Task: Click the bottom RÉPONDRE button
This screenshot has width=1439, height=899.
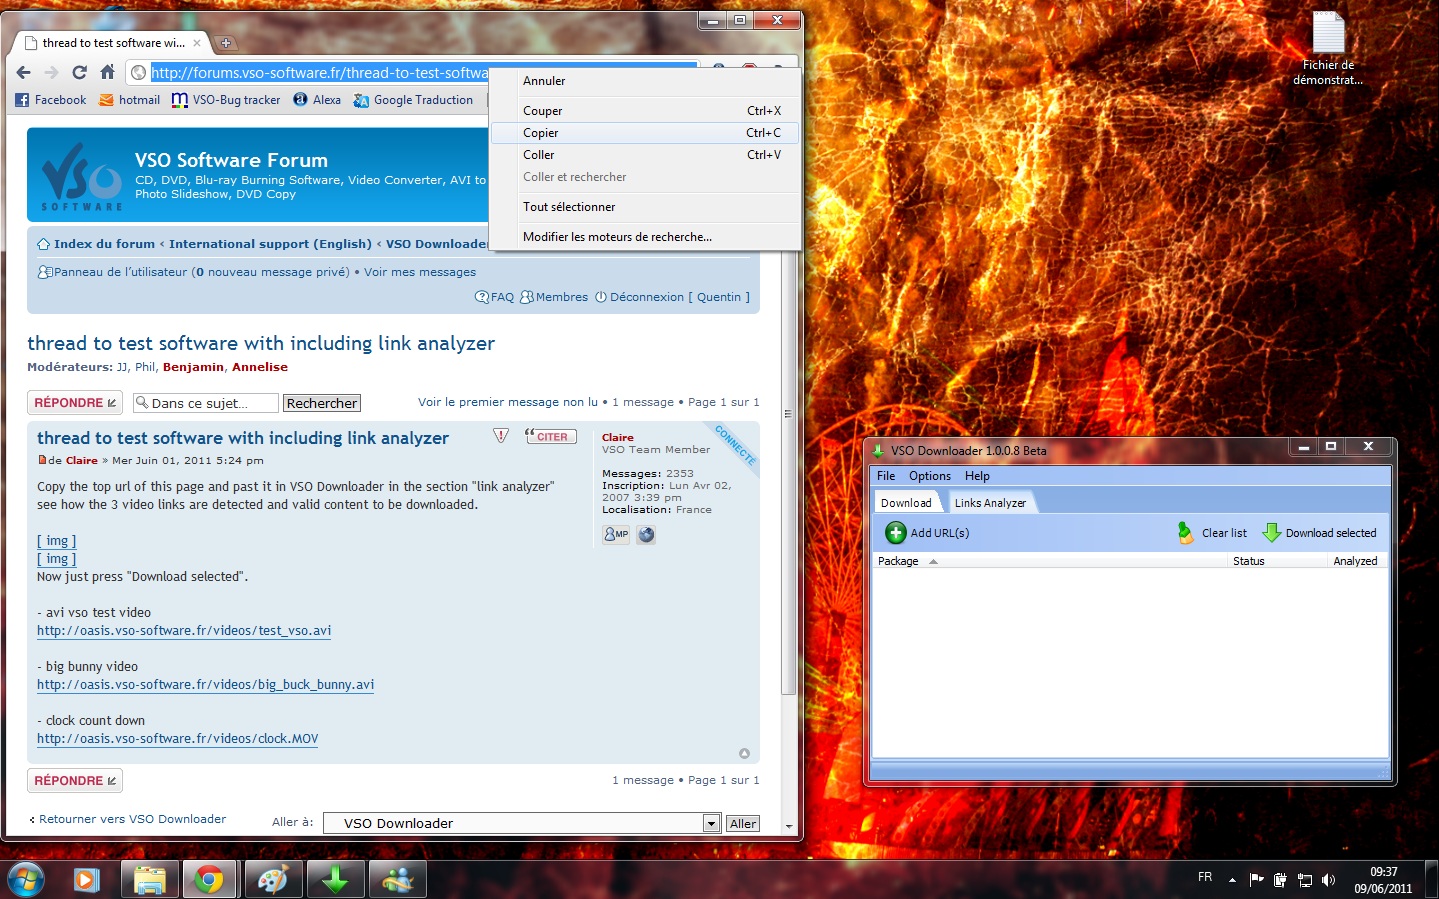Action: click(x=75, y=780)
